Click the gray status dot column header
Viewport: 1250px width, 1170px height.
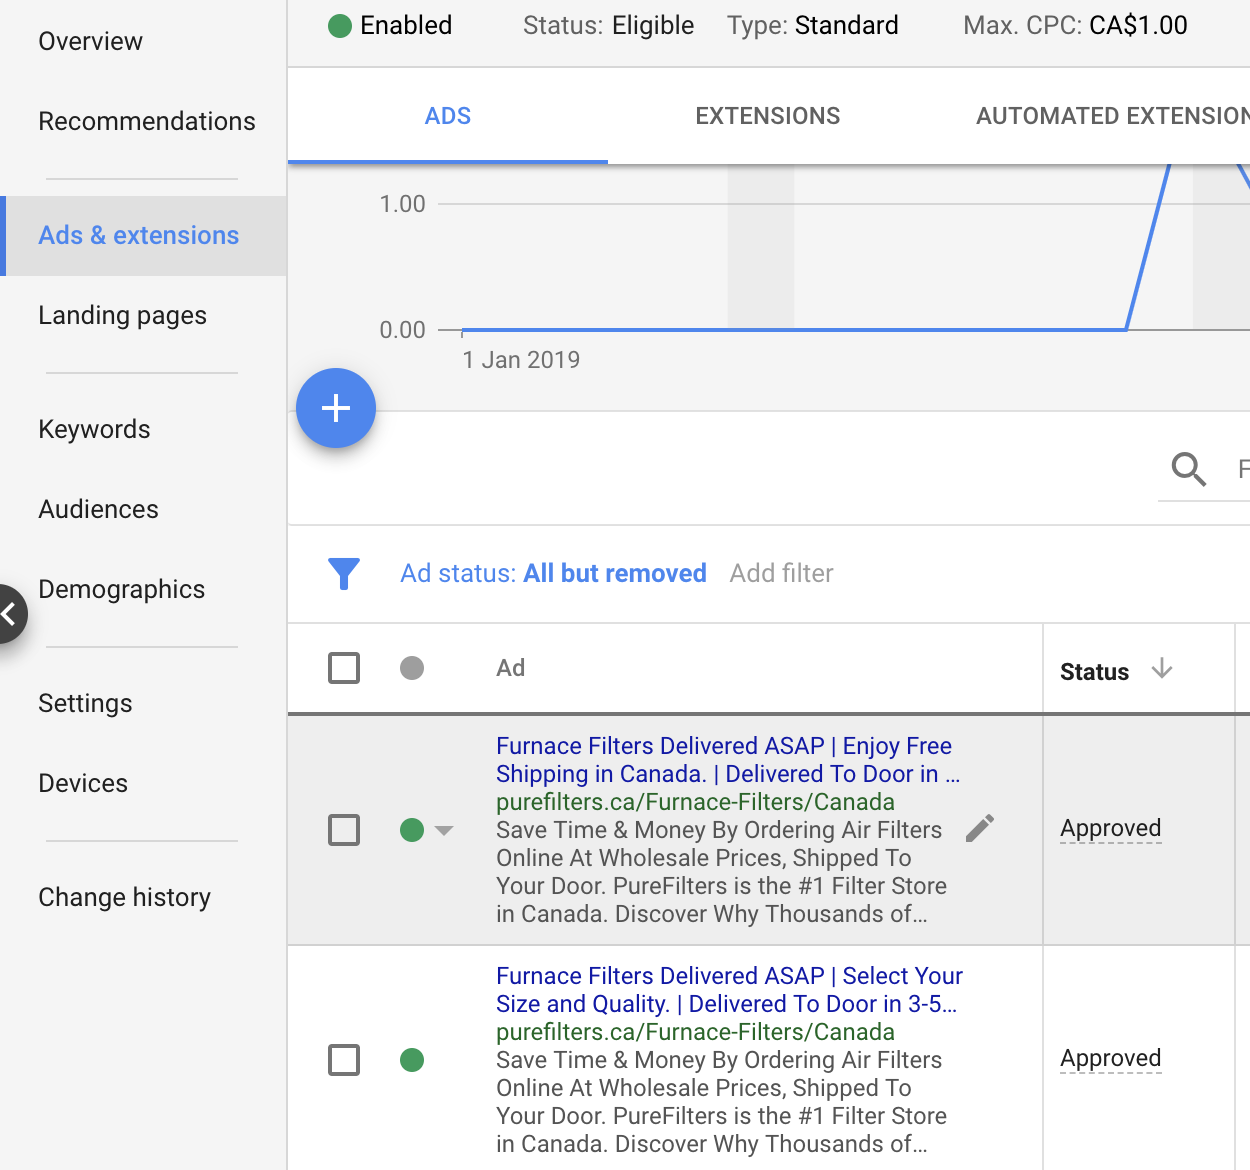coord(412,668)
